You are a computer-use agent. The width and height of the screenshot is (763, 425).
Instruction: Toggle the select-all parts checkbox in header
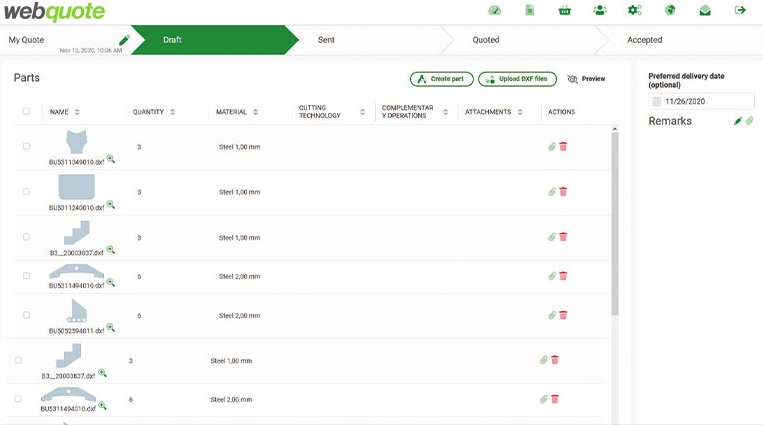tap(27, 112)
